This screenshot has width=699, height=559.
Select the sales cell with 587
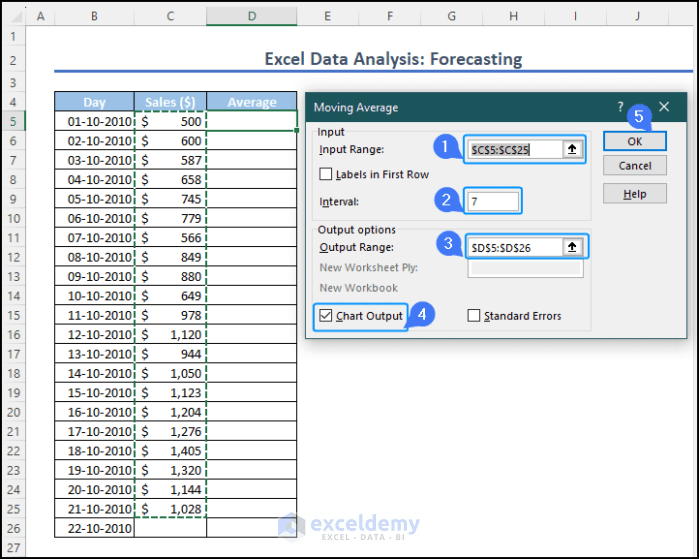pos(170,160)
